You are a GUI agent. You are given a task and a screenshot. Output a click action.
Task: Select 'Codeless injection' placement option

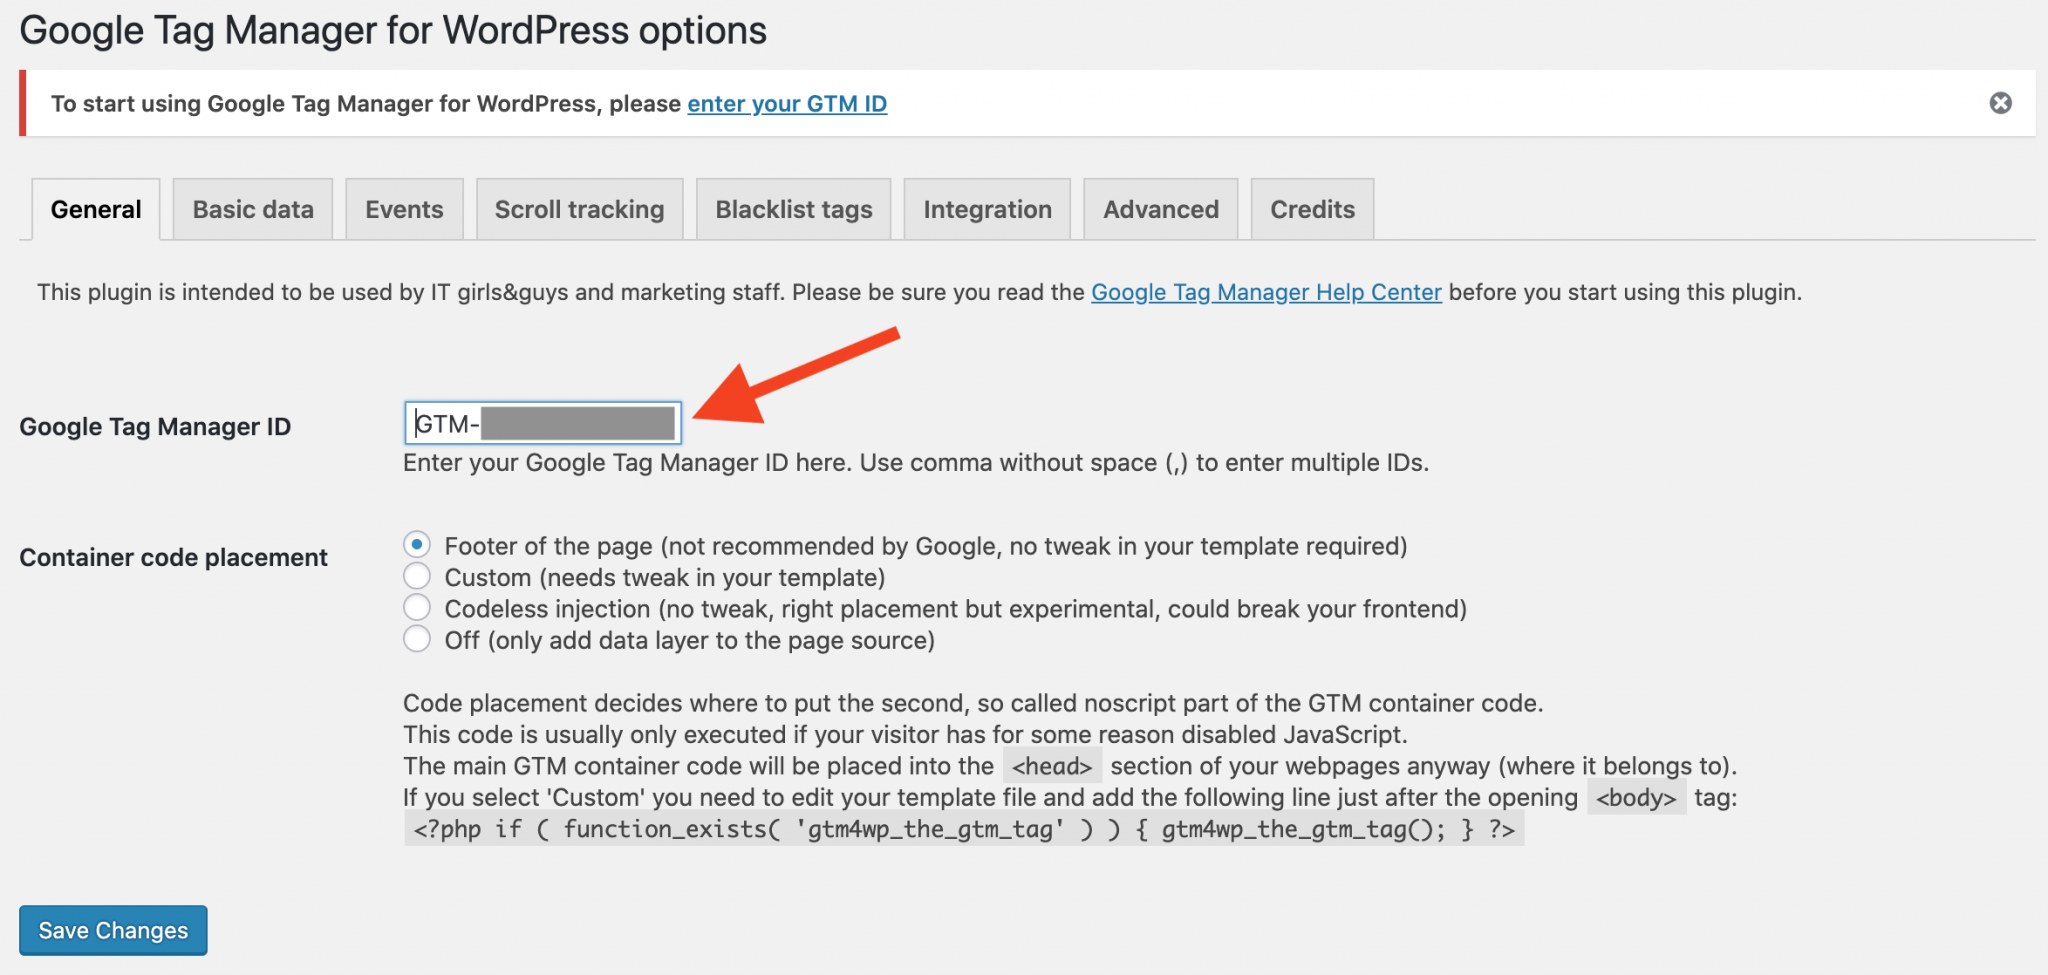[417, 607]
